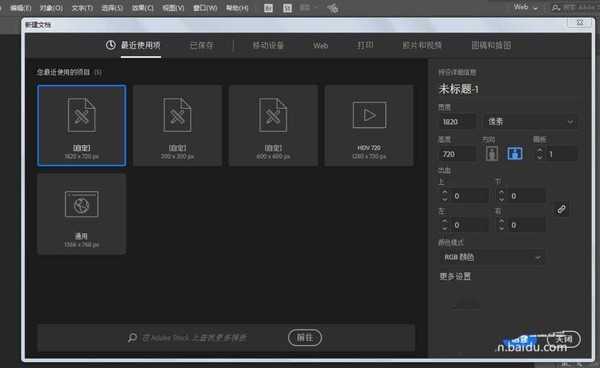Toggle the bleed link chain icon
This screenshot has width=600, height=368.
point(561,209)
